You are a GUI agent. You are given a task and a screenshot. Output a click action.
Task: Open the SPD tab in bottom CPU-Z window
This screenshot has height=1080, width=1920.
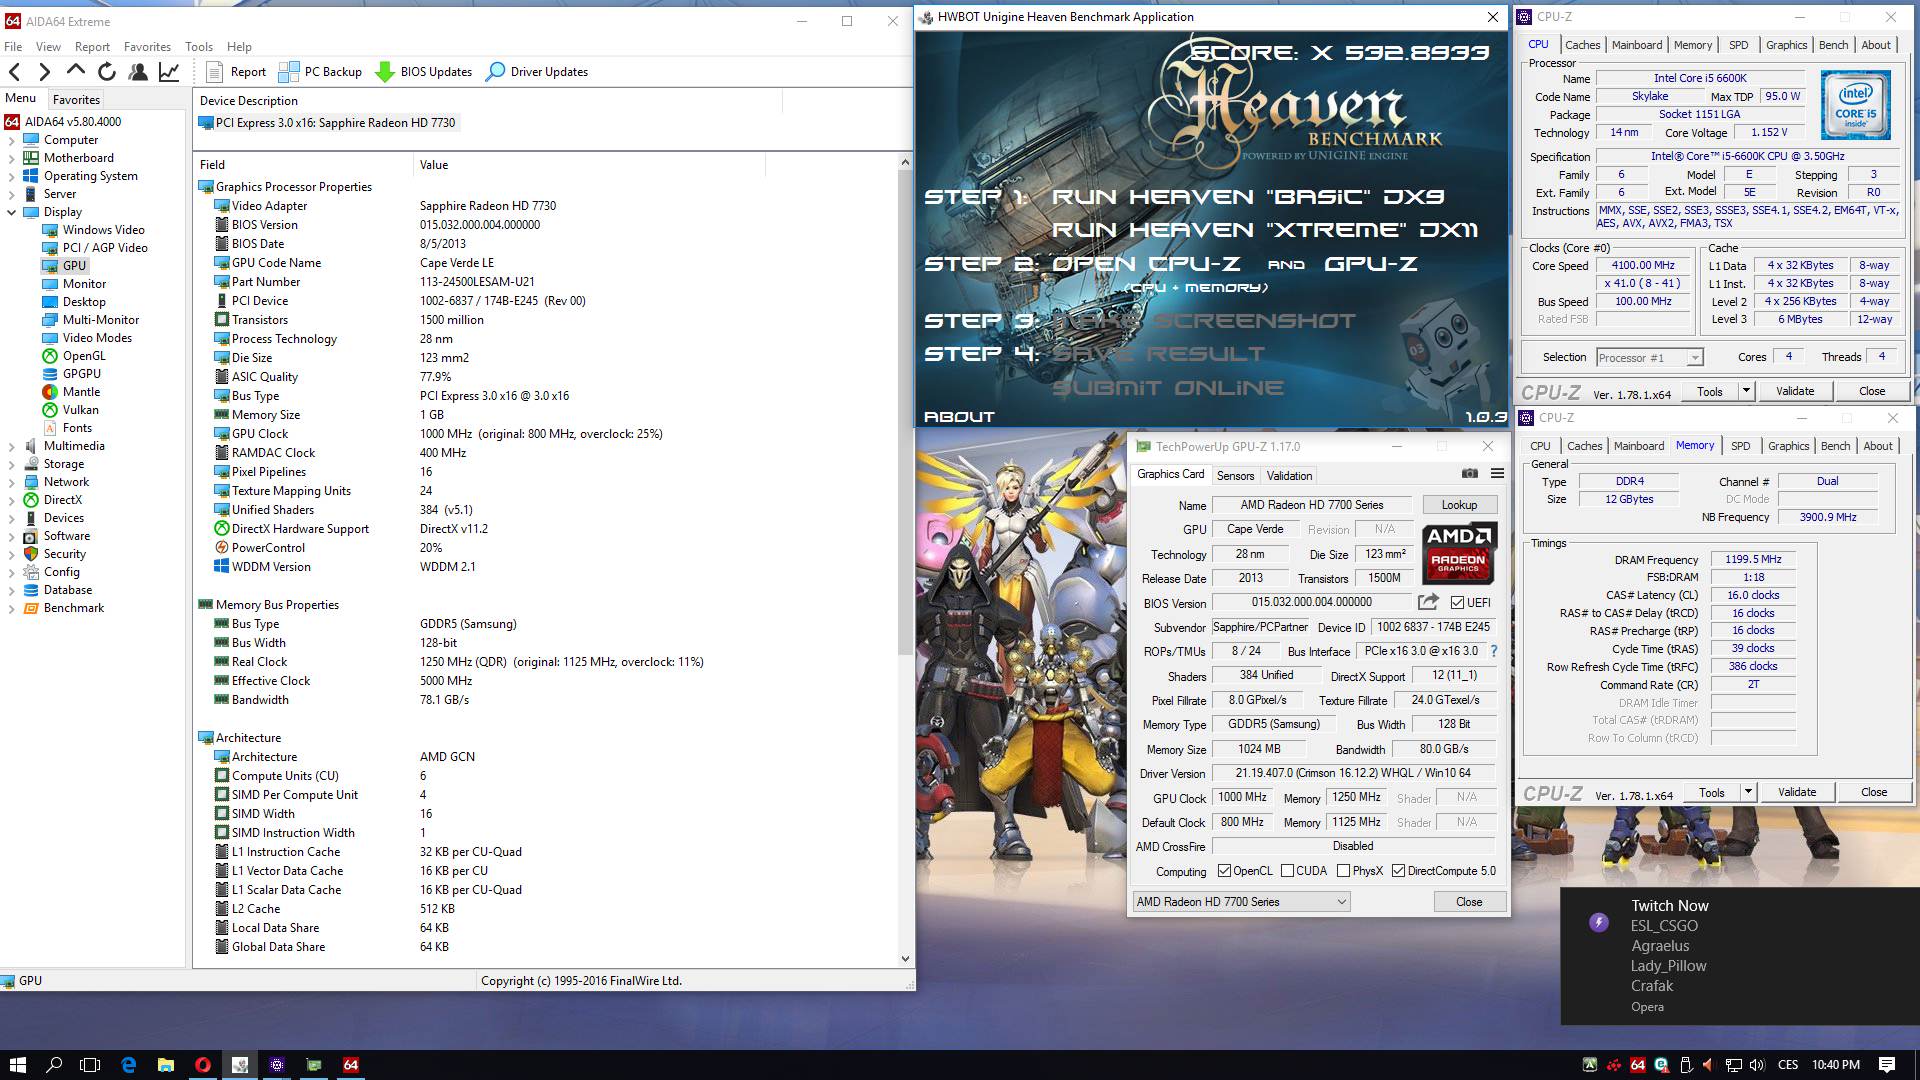click(1741, 446)
